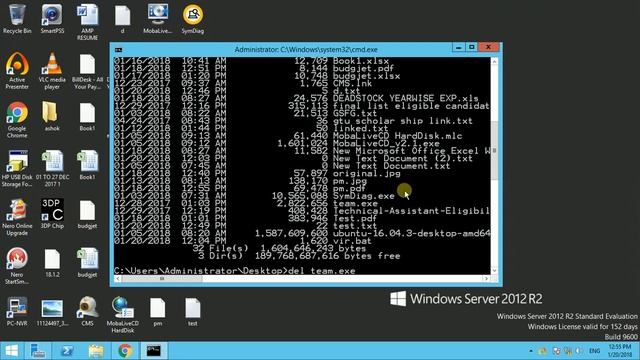Open the cmd window system menu icon
640x360 pixels.
click(118, 49)
